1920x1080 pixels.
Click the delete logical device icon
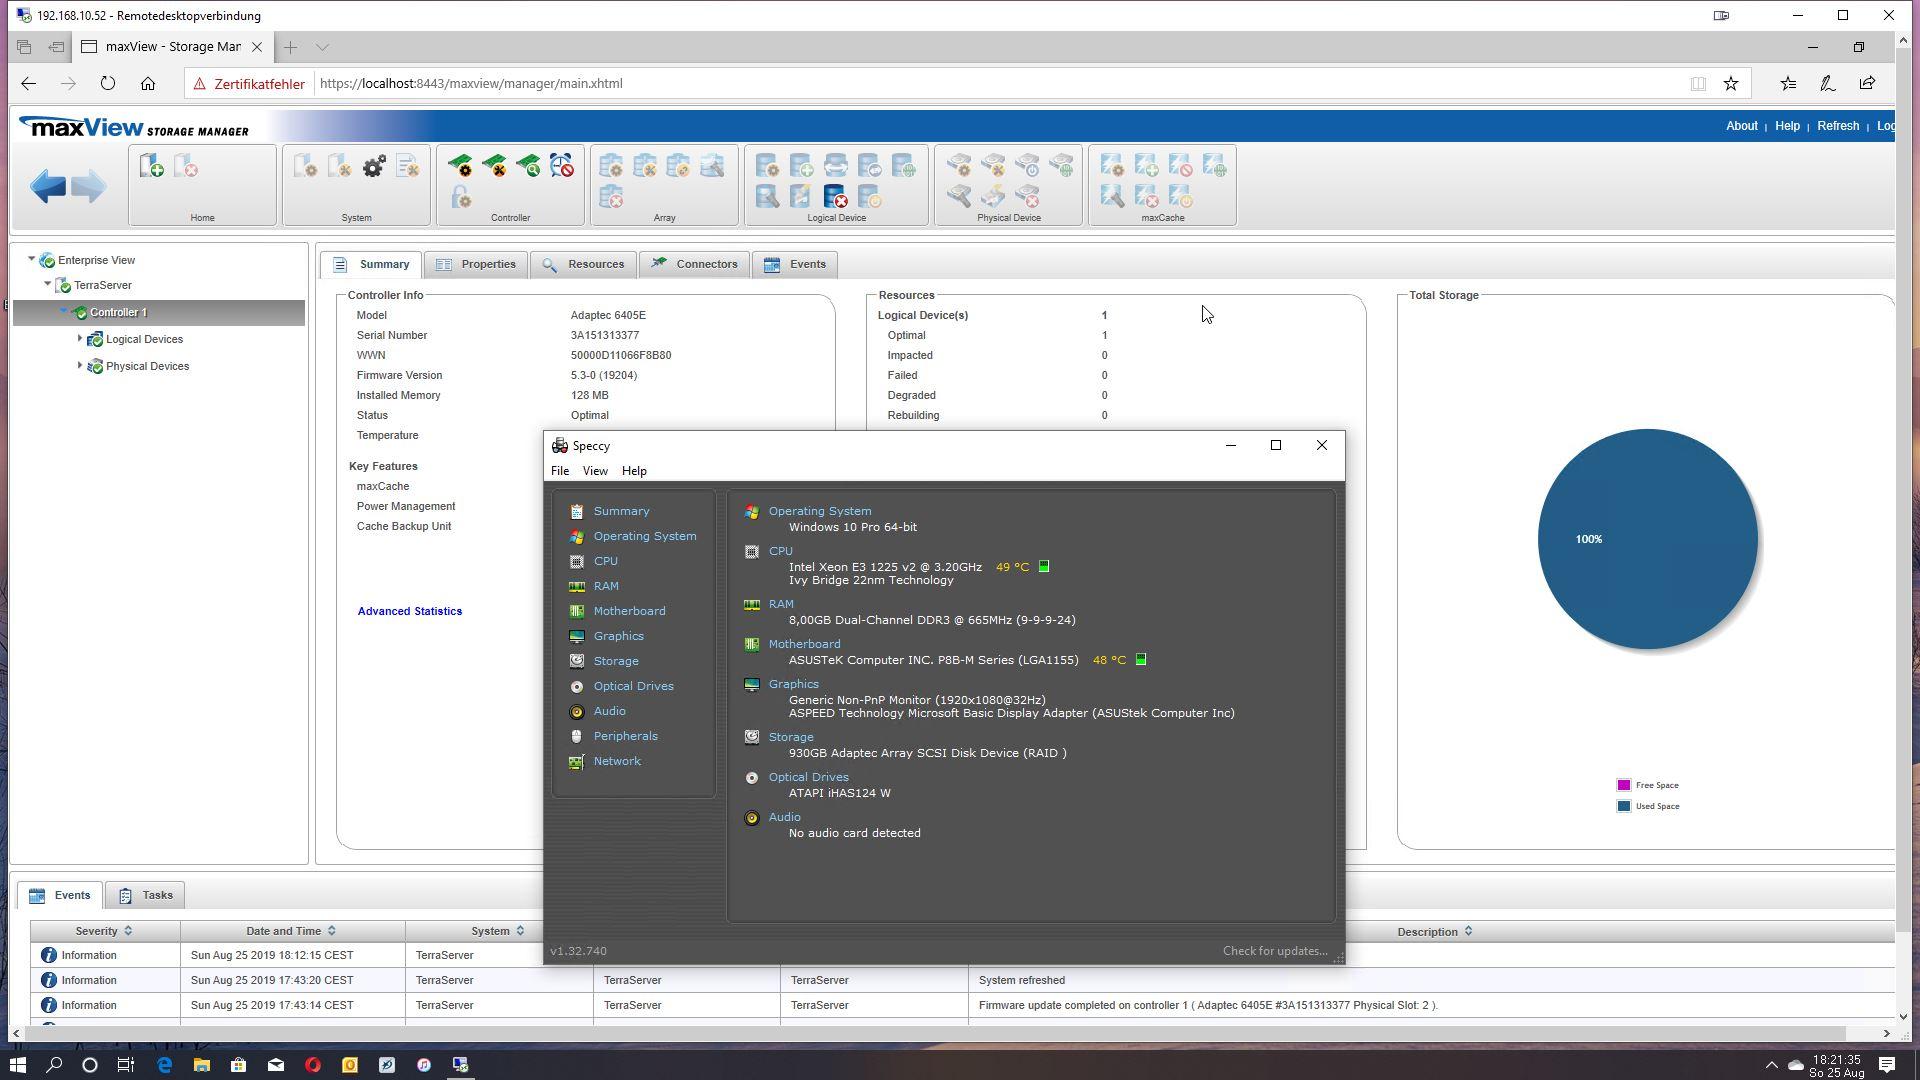(x=835, y=197)
